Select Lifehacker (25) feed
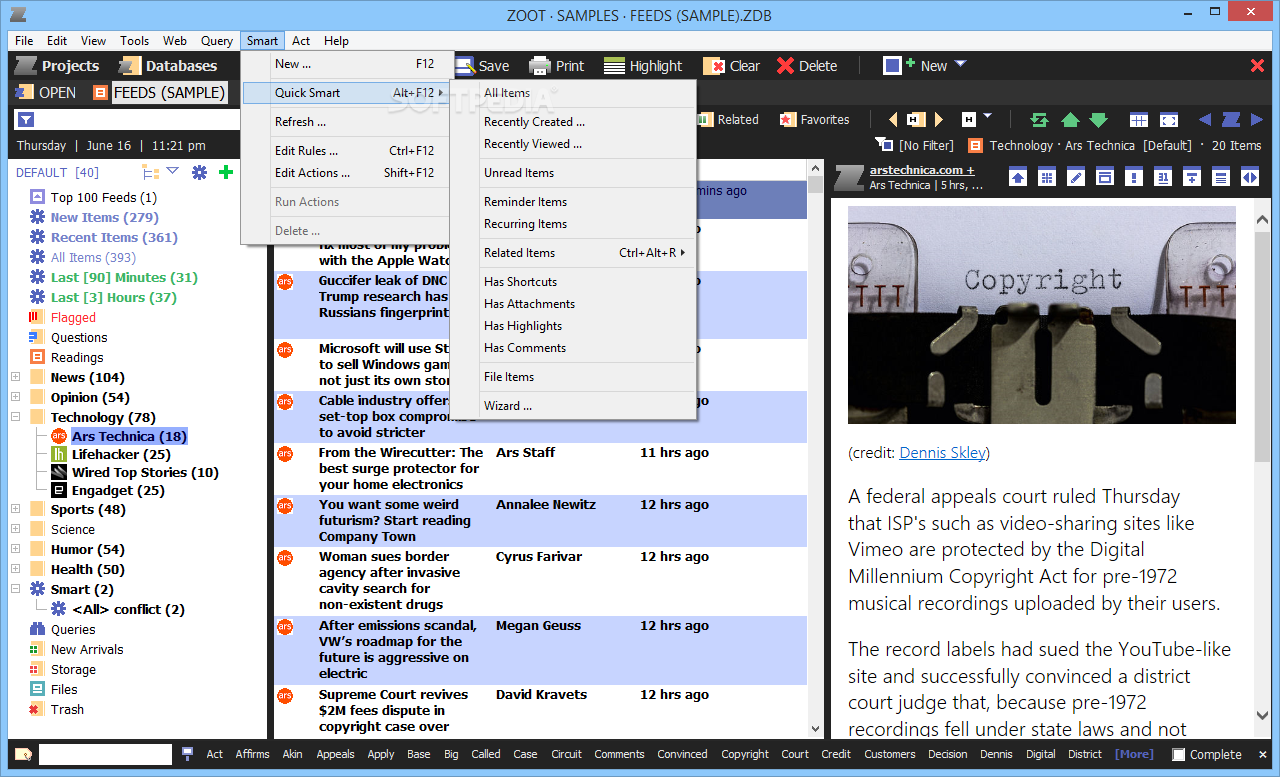This screenshot has height=777, width=1280. (121, 454)
